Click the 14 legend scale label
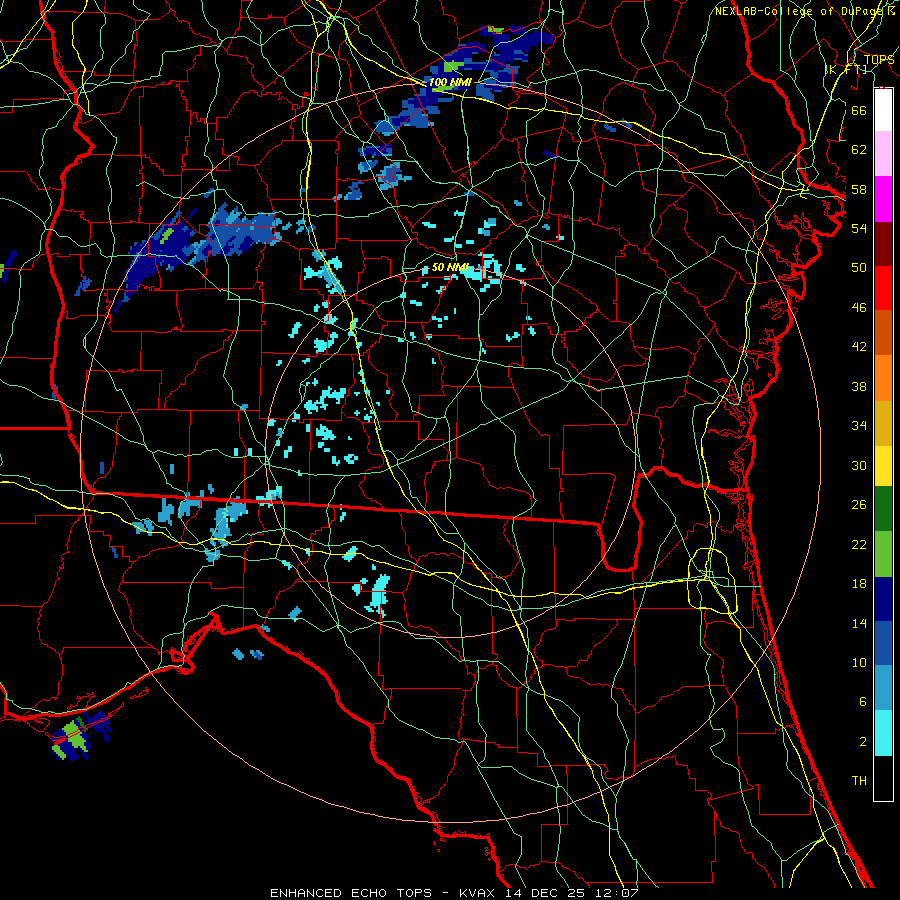Viewport: 900px width, 900px height. [859, 623]
